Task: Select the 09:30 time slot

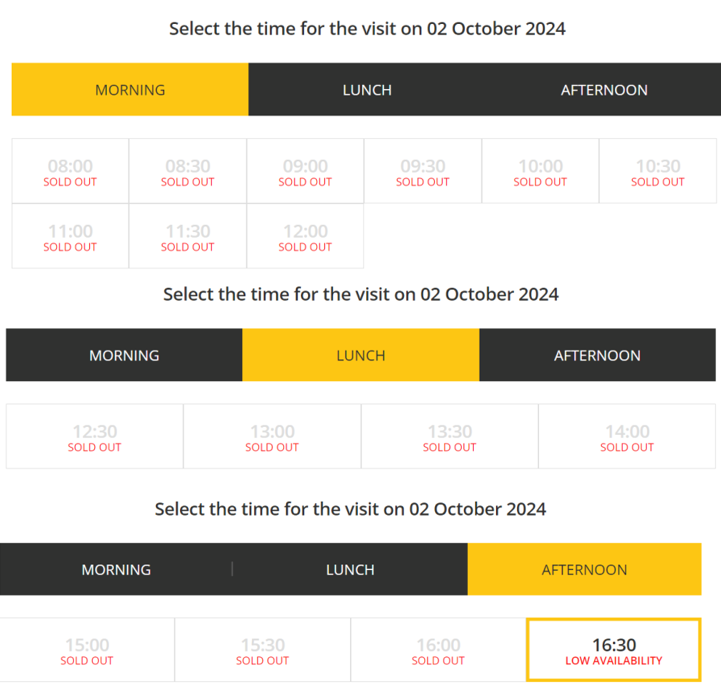Action: 423,171
